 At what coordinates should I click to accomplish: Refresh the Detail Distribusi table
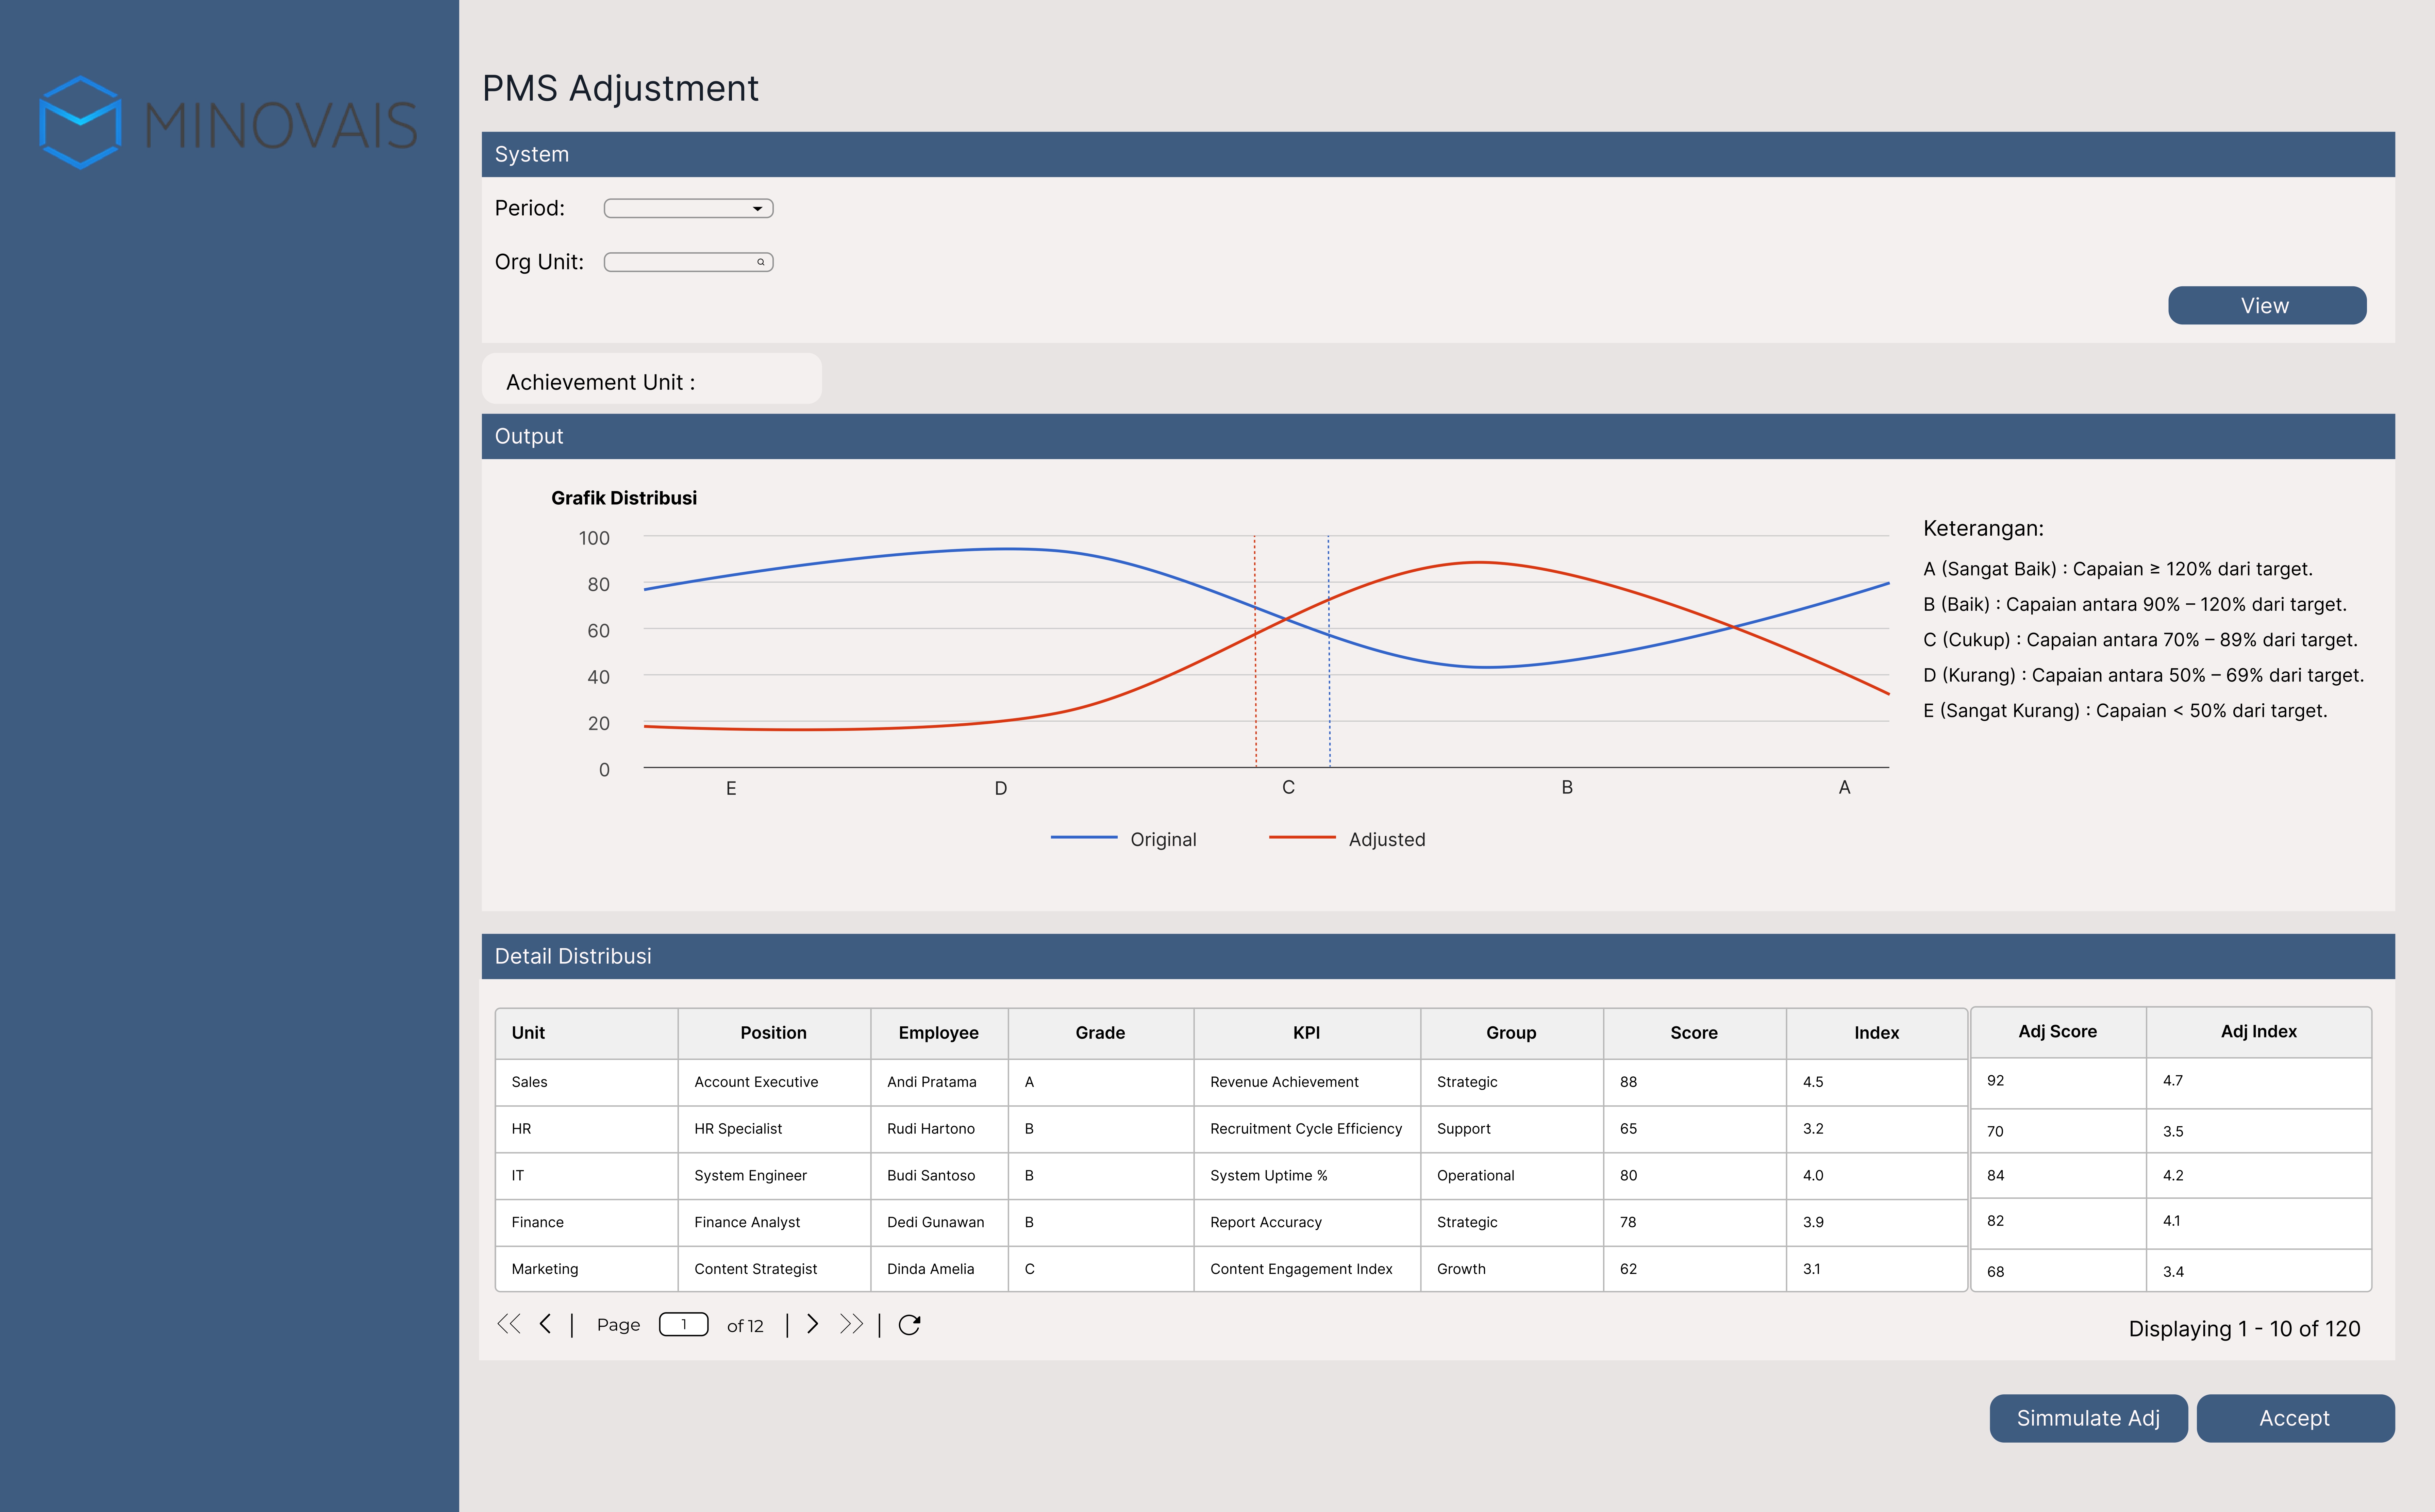pos(909,1325)
